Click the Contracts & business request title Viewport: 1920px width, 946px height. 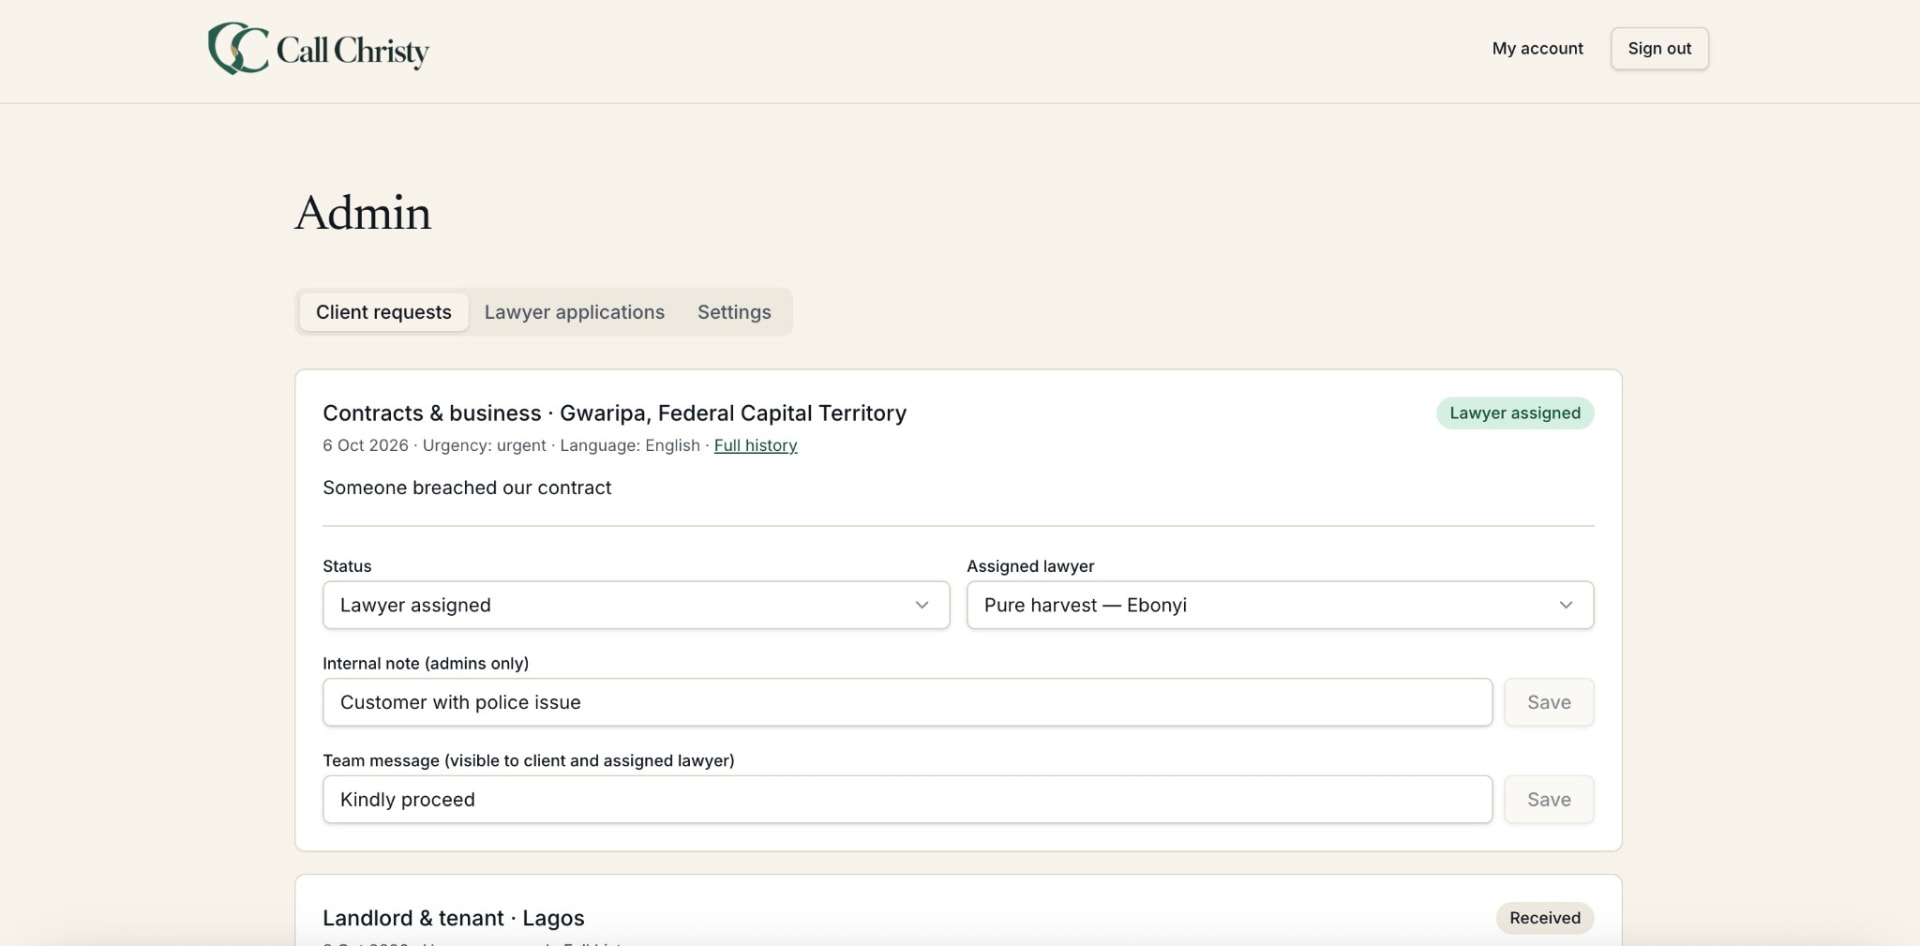coord(614,413)
